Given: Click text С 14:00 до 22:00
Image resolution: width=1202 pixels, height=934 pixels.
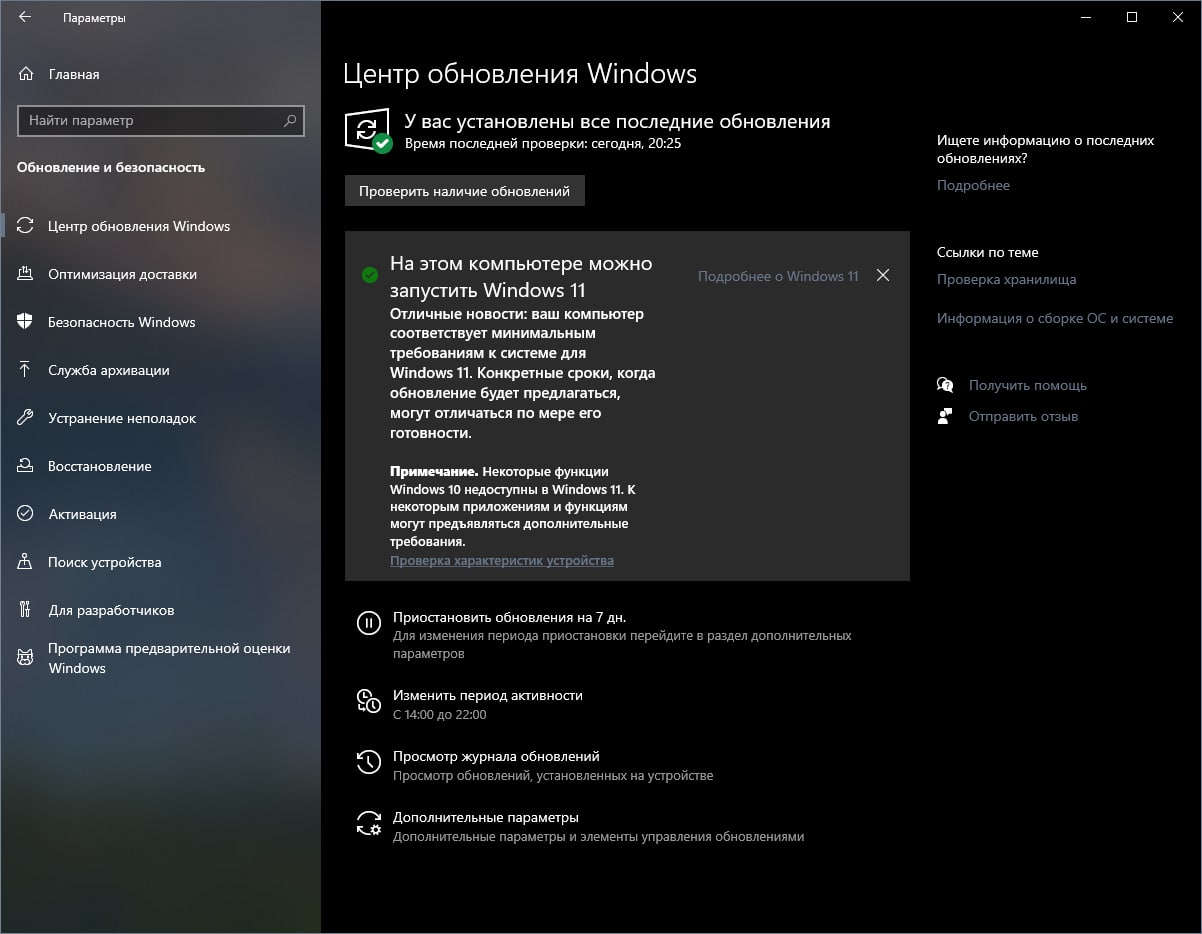Looking at the screenshot, I should tap(439, 715).
